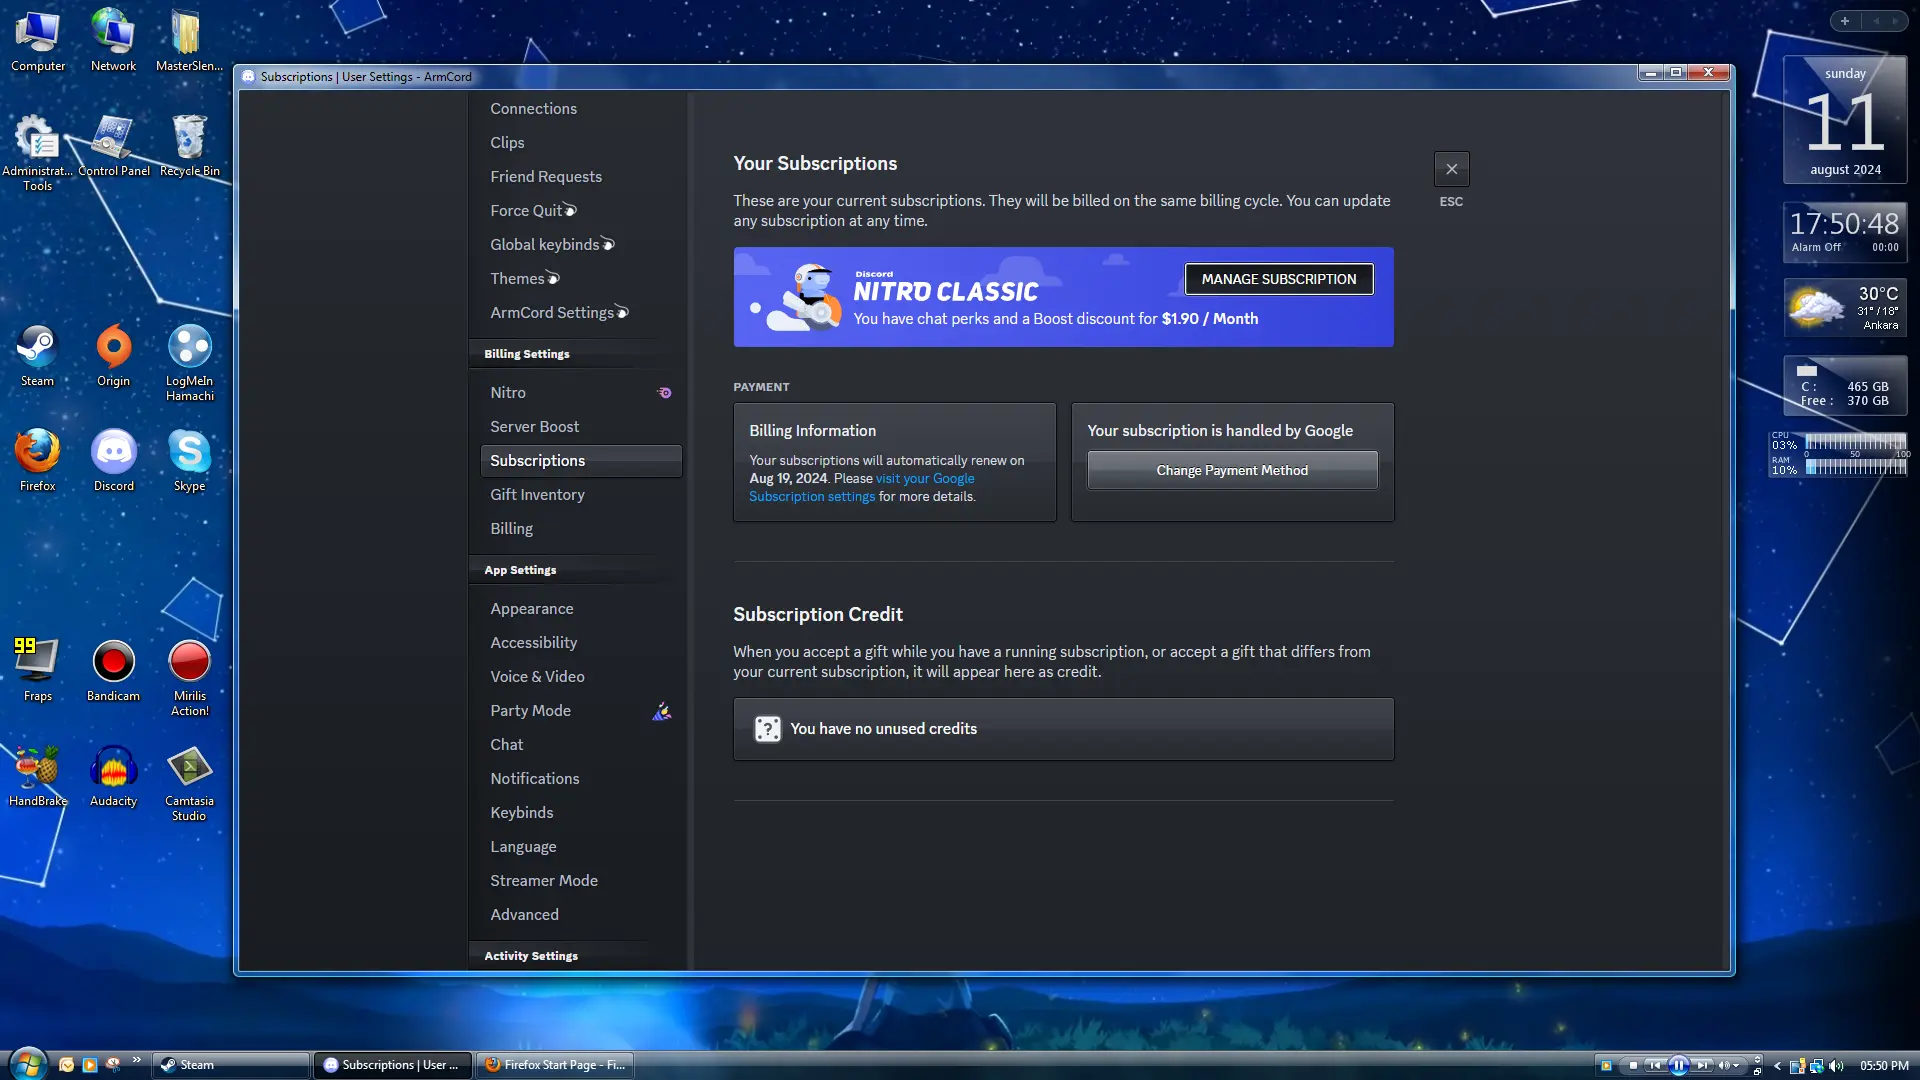Select the Mirilis Action! desktop icon
This screenshot has width=1920, height=1080.
189,678
